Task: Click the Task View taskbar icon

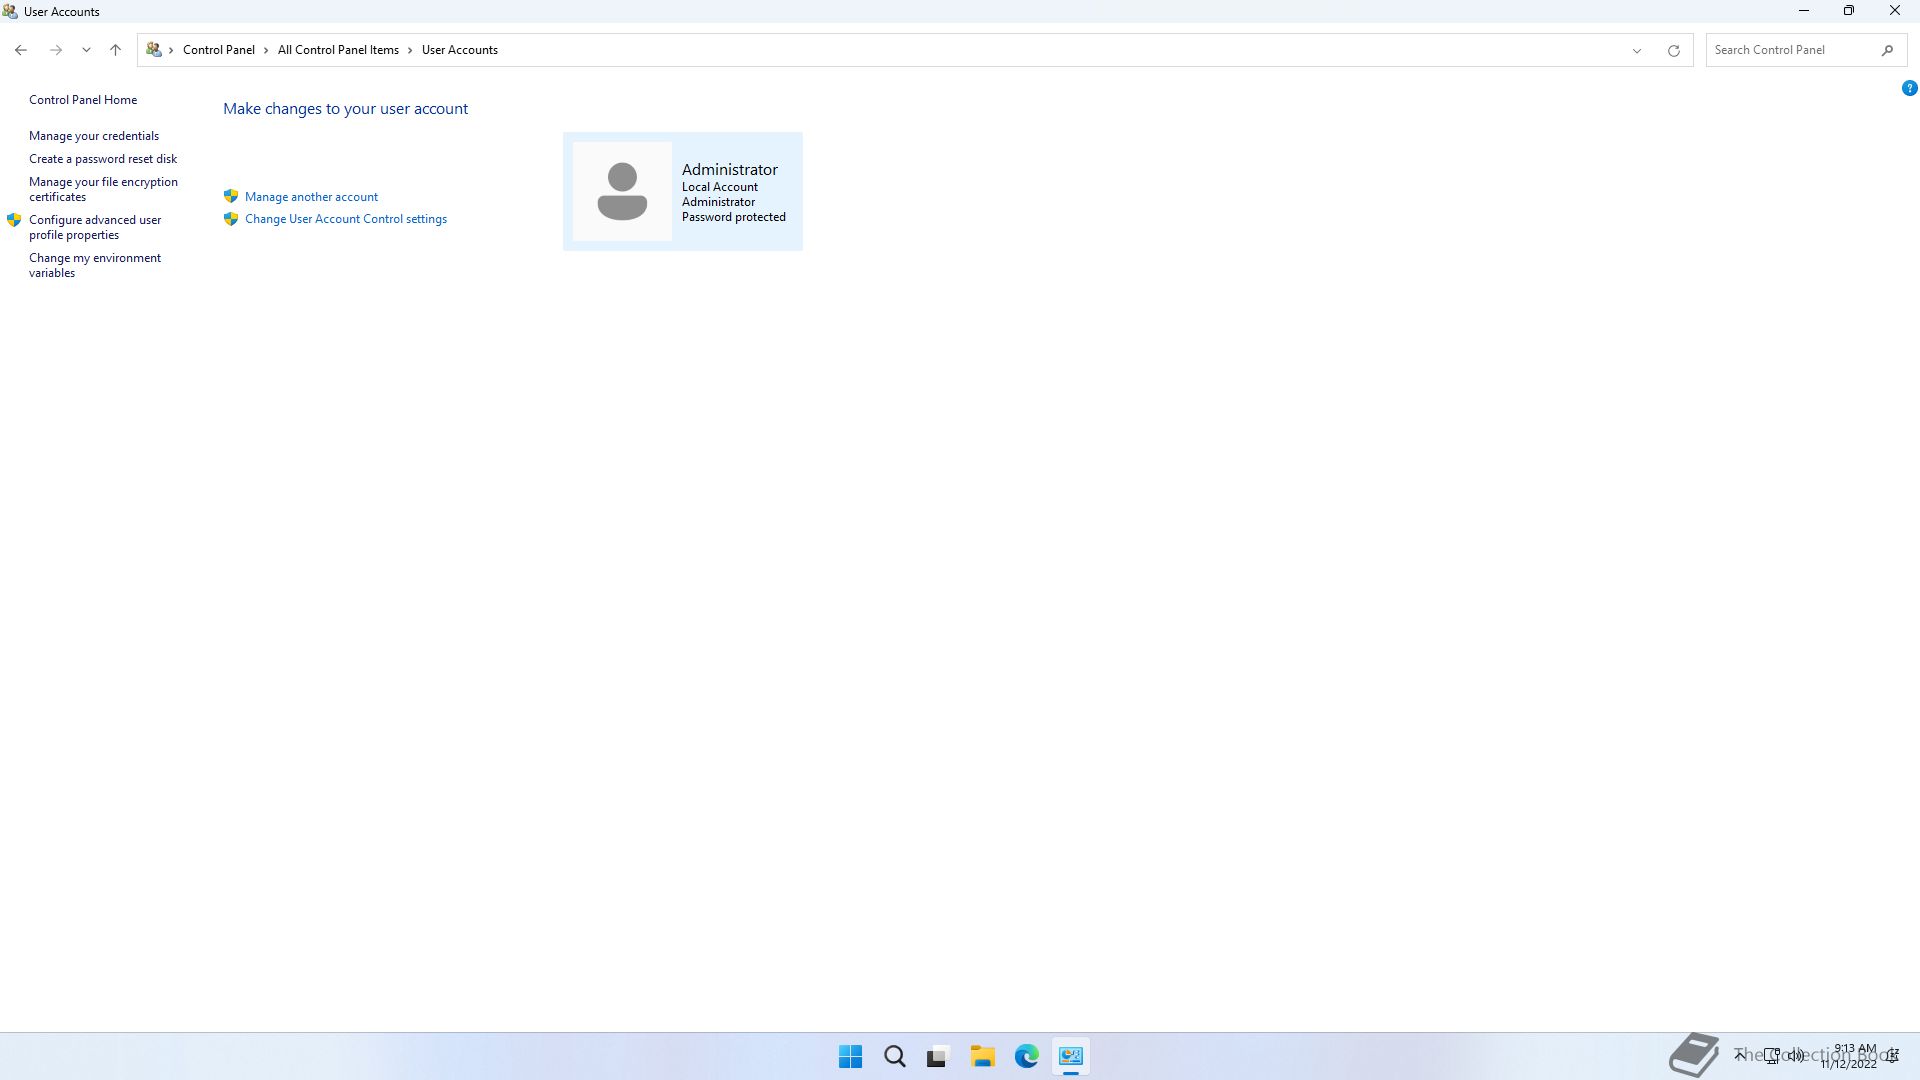Action: point(937,1056)
